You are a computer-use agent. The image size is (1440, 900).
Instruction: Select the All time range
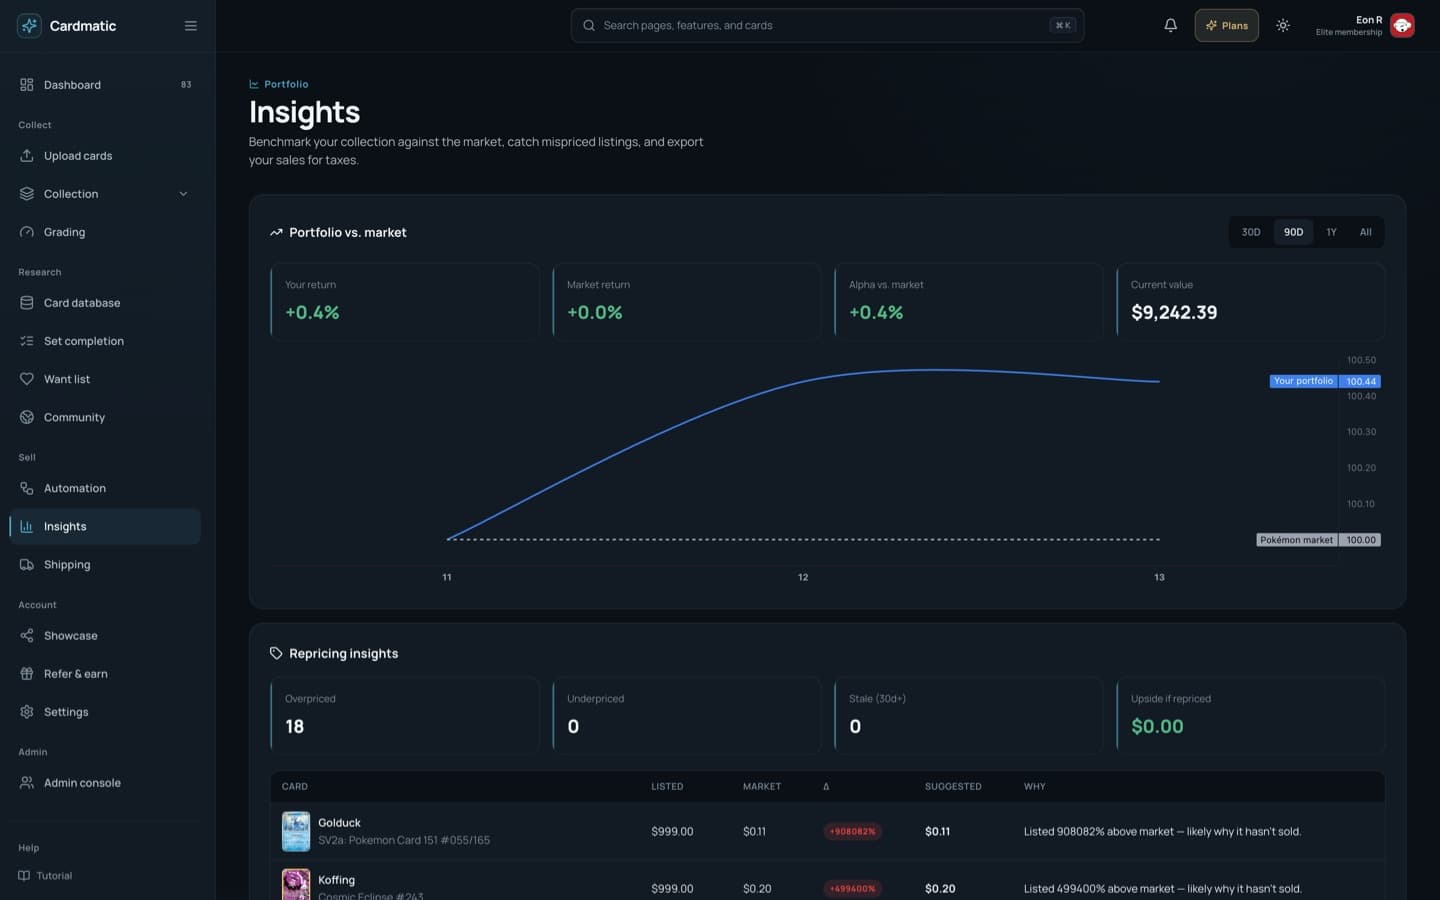pos(1365,232)
